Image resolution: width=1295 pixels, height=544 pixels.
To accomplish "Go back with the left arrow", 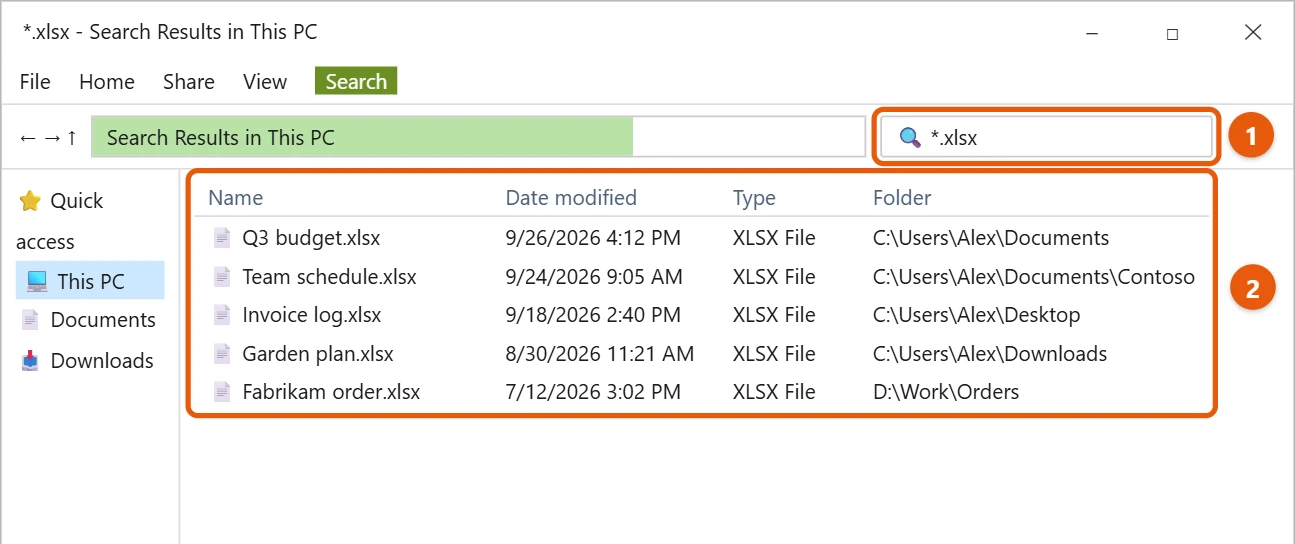I will (28, 137).
